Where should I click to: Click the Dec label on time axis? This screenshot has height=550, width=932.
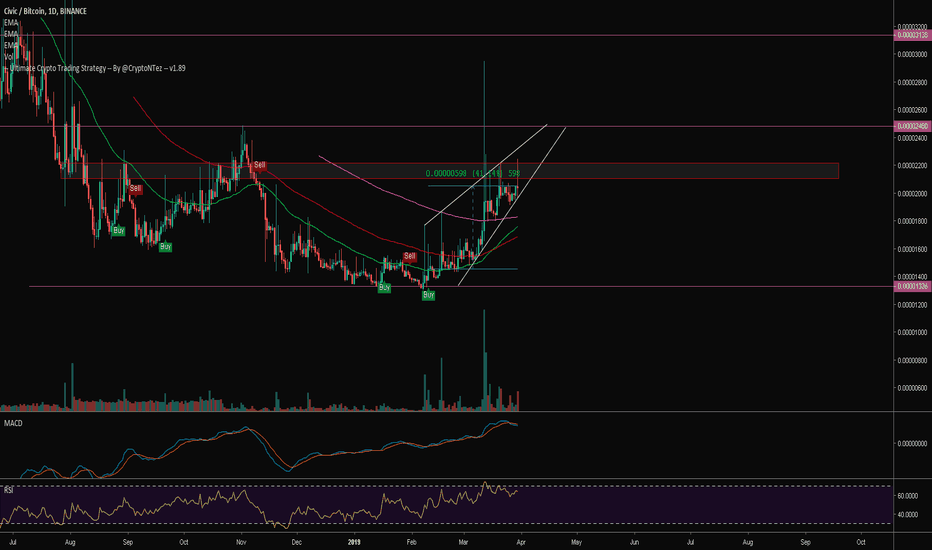click(296, 542)
